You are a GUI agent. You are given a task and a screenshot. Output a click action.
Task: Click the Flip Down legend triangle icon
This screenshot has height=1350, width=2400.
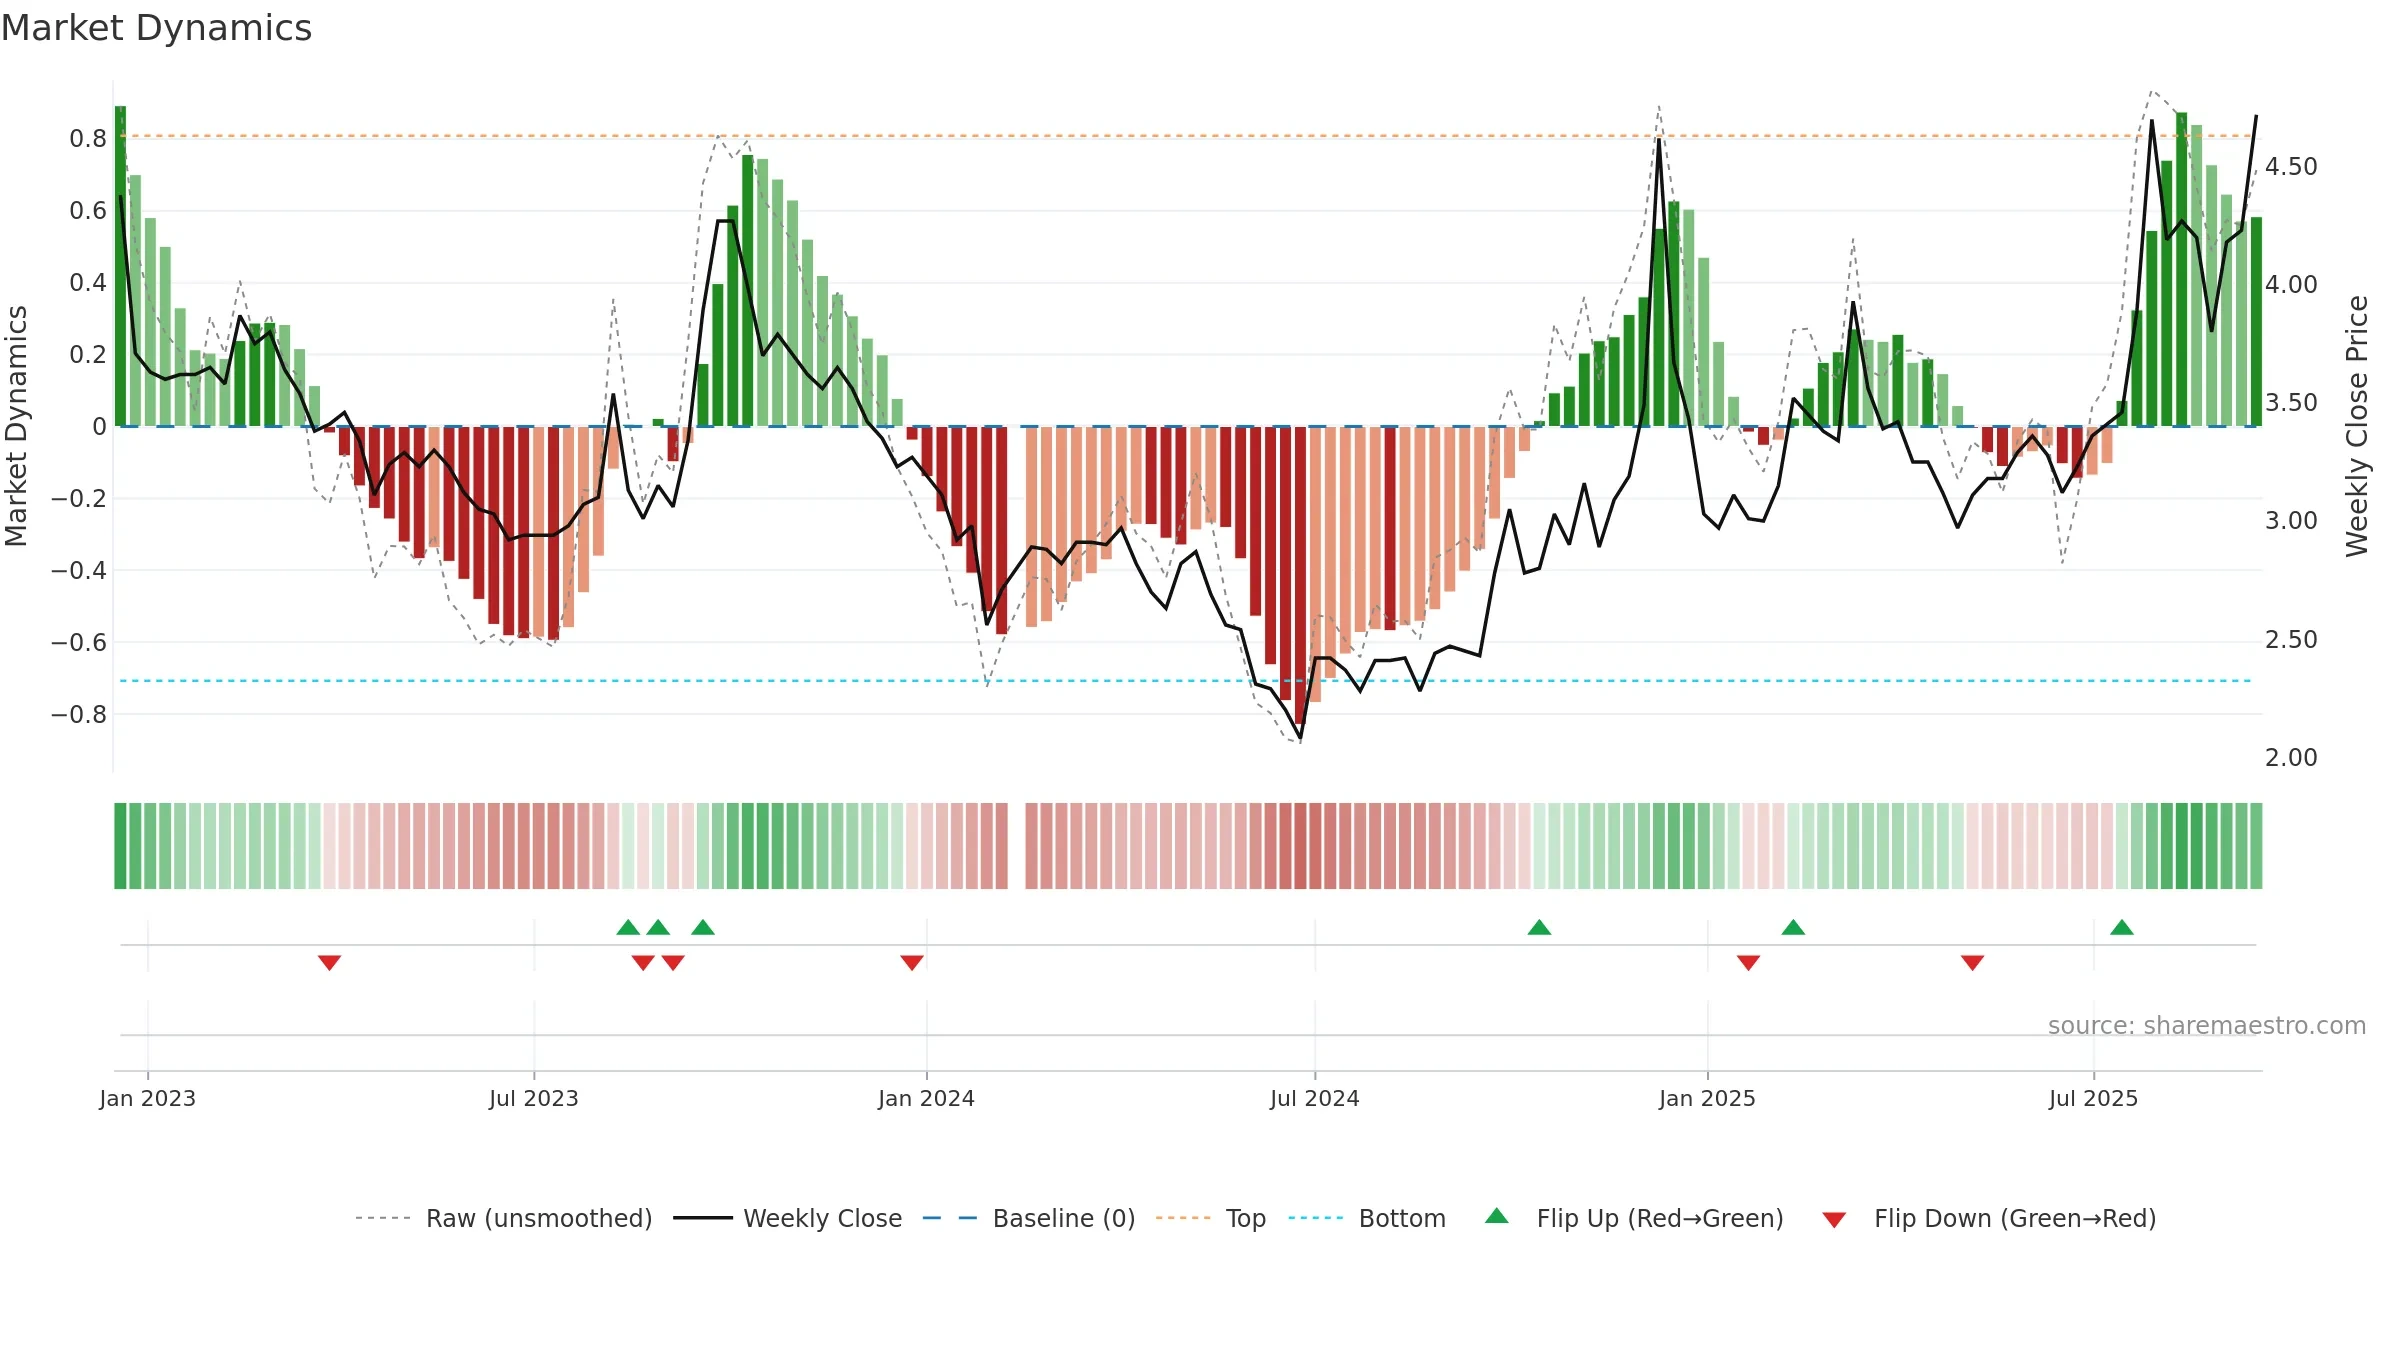1834,1220
